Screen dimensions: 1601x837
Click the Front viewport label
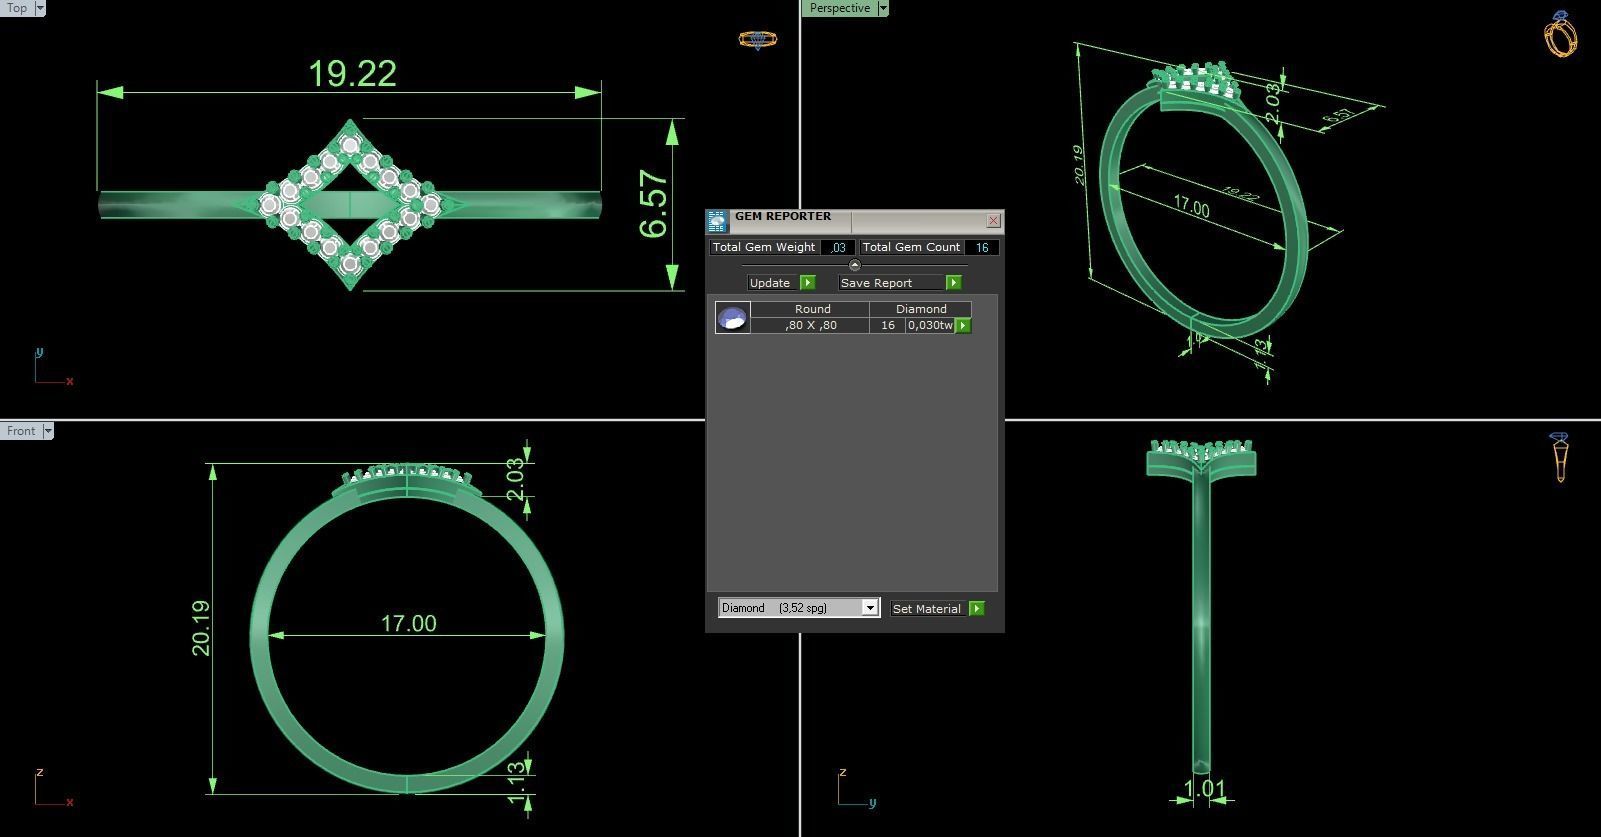[21, 431]
